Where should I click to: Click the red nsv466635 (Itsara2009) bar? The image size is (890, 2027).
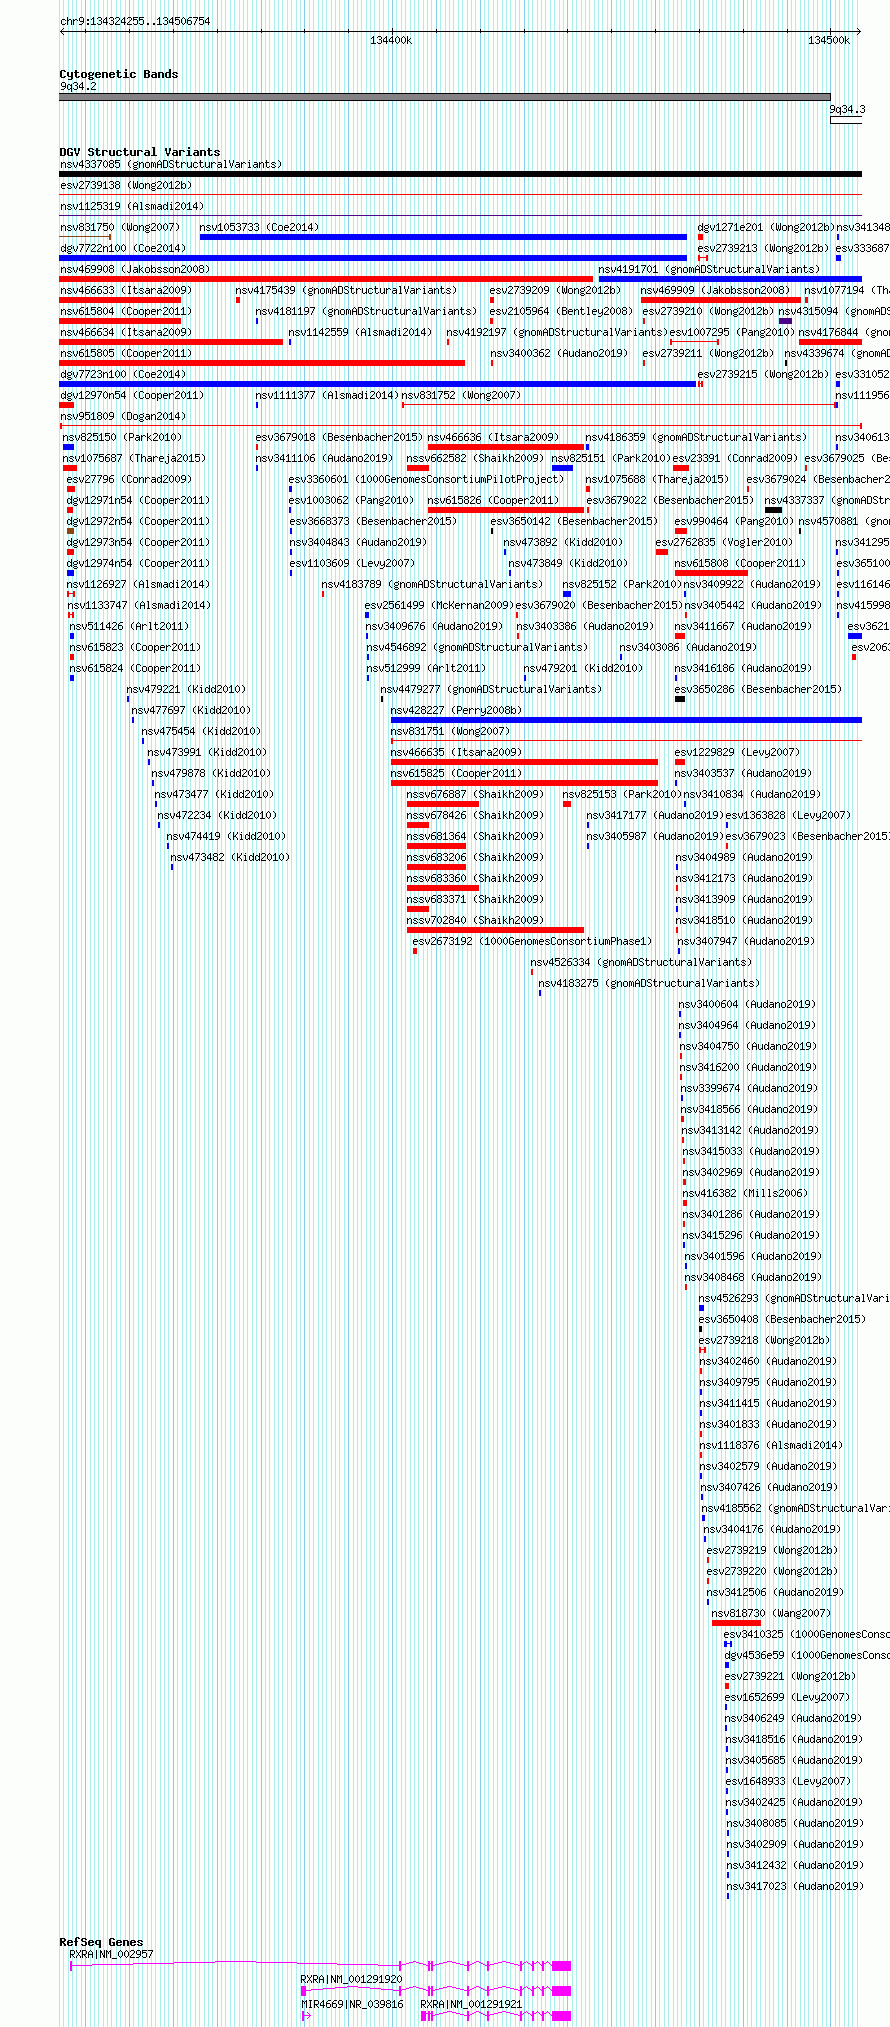524,762
